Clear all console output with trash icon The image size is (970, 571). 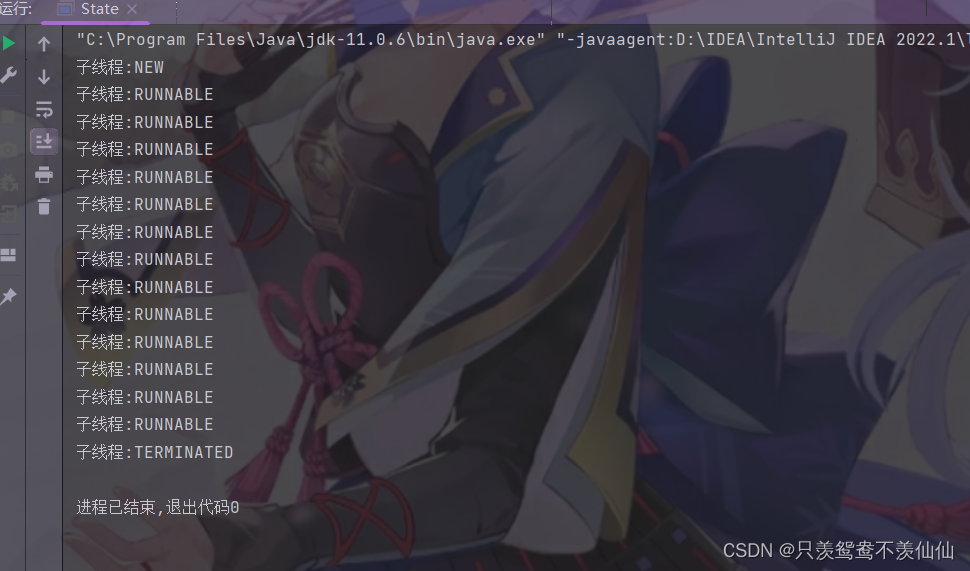(x=44, y=206)
